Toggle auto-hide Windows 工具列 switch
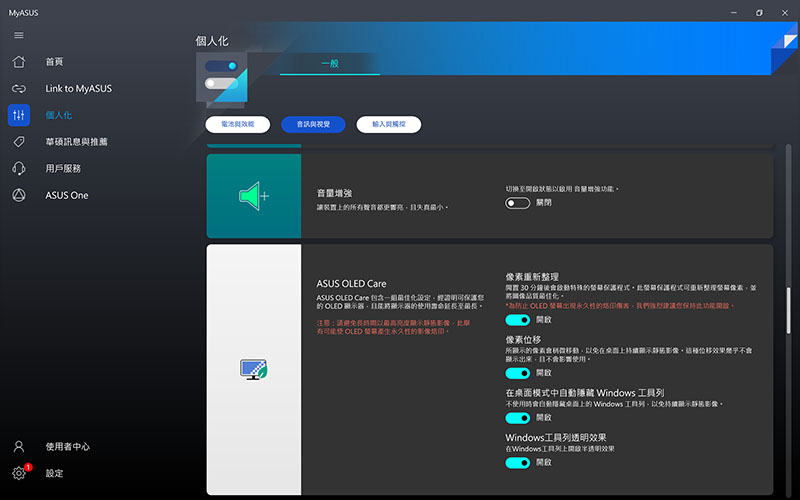The width and height of the screenshot is (800, 500). pyautogui.click(x=517, y=418)
